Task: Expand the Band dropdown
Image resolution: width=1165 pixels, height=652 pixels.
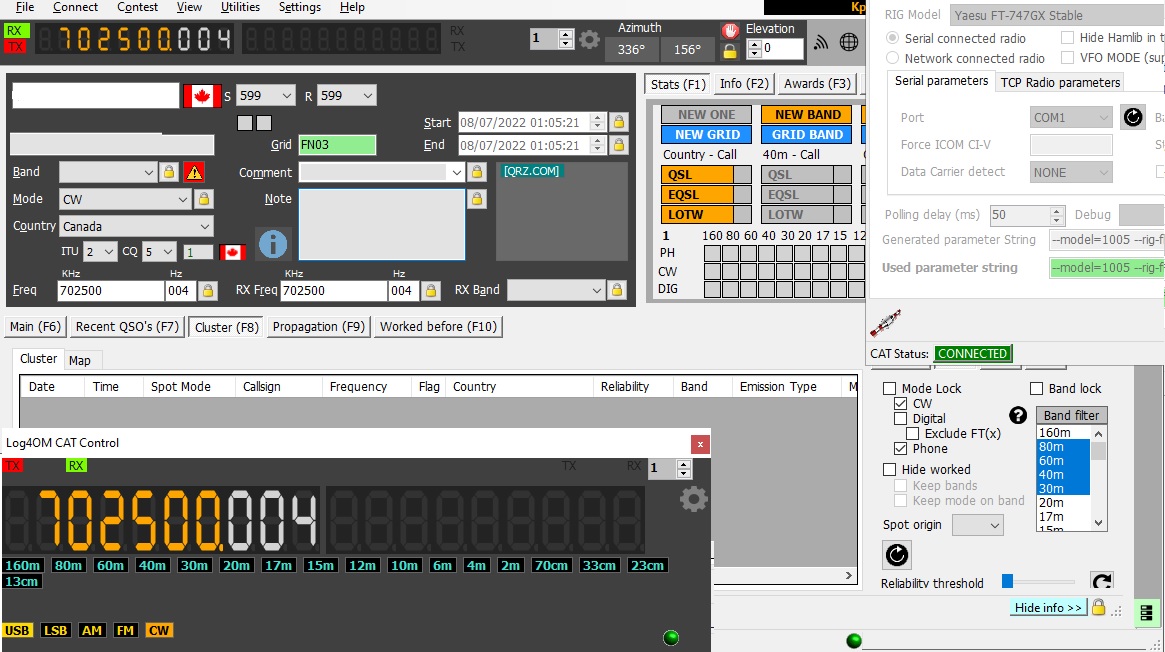Action: click(108, 172)
